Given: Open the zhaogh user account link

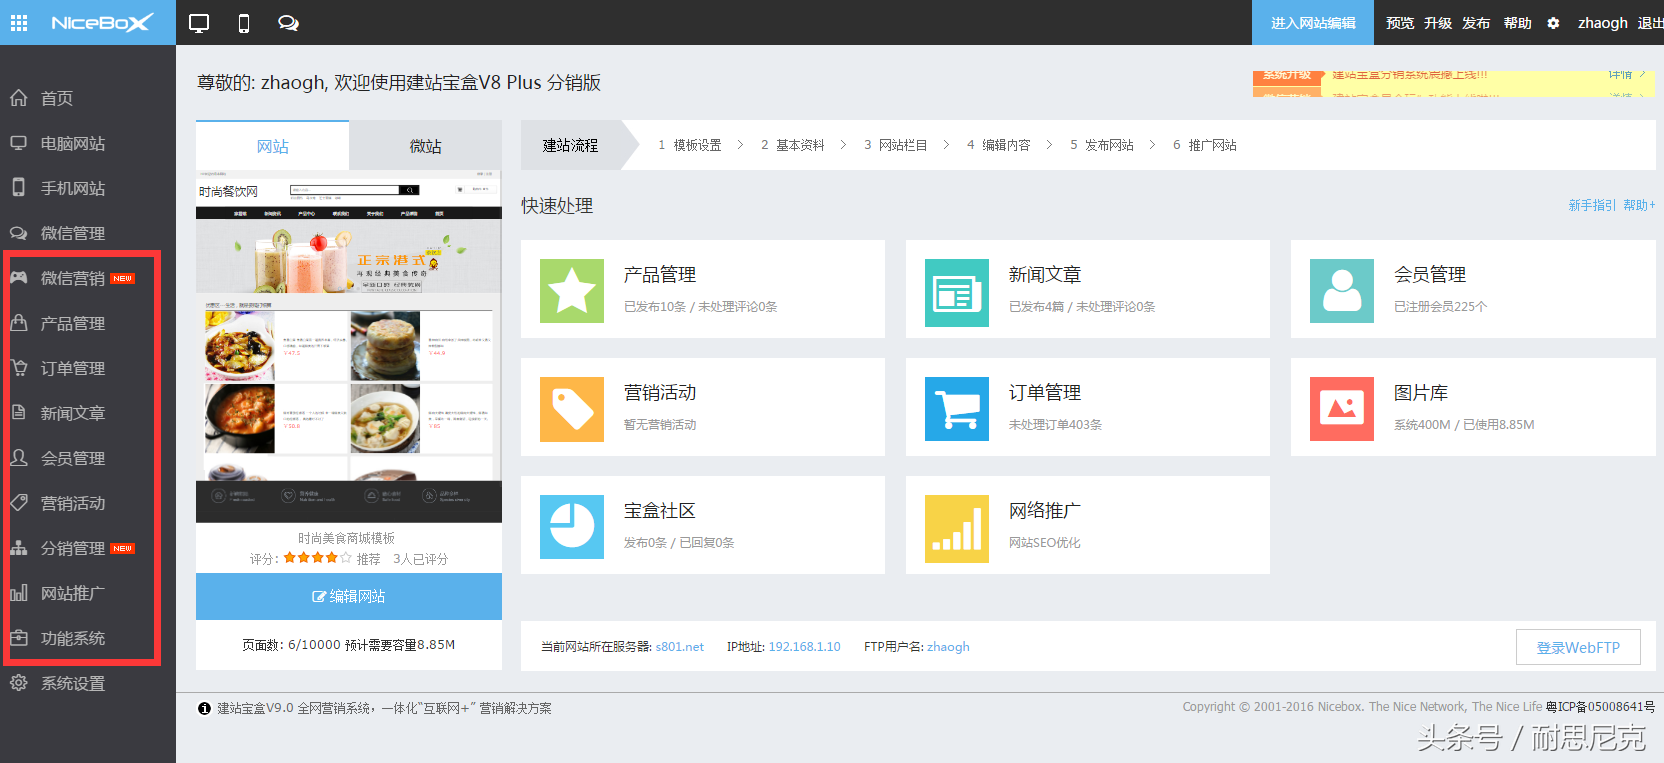Looking at the screenshot, I should click(1603, 23).
